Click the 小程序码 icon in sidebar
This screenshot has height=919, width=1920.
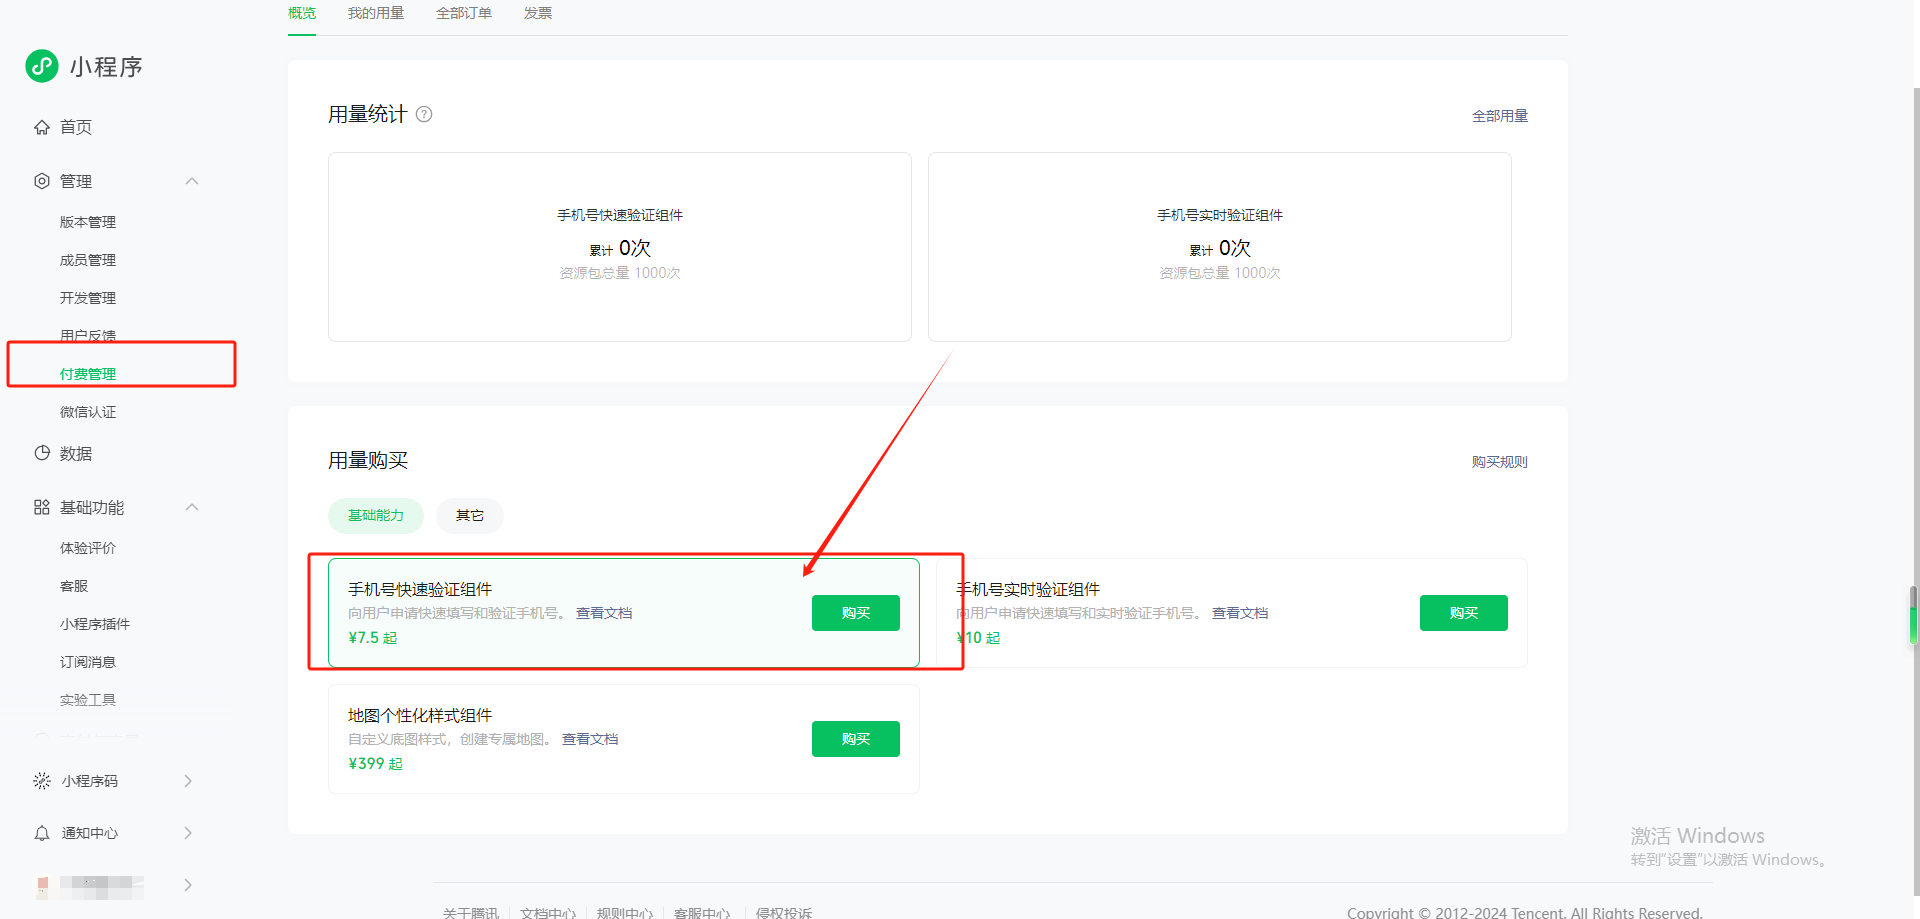coord(42,780)
